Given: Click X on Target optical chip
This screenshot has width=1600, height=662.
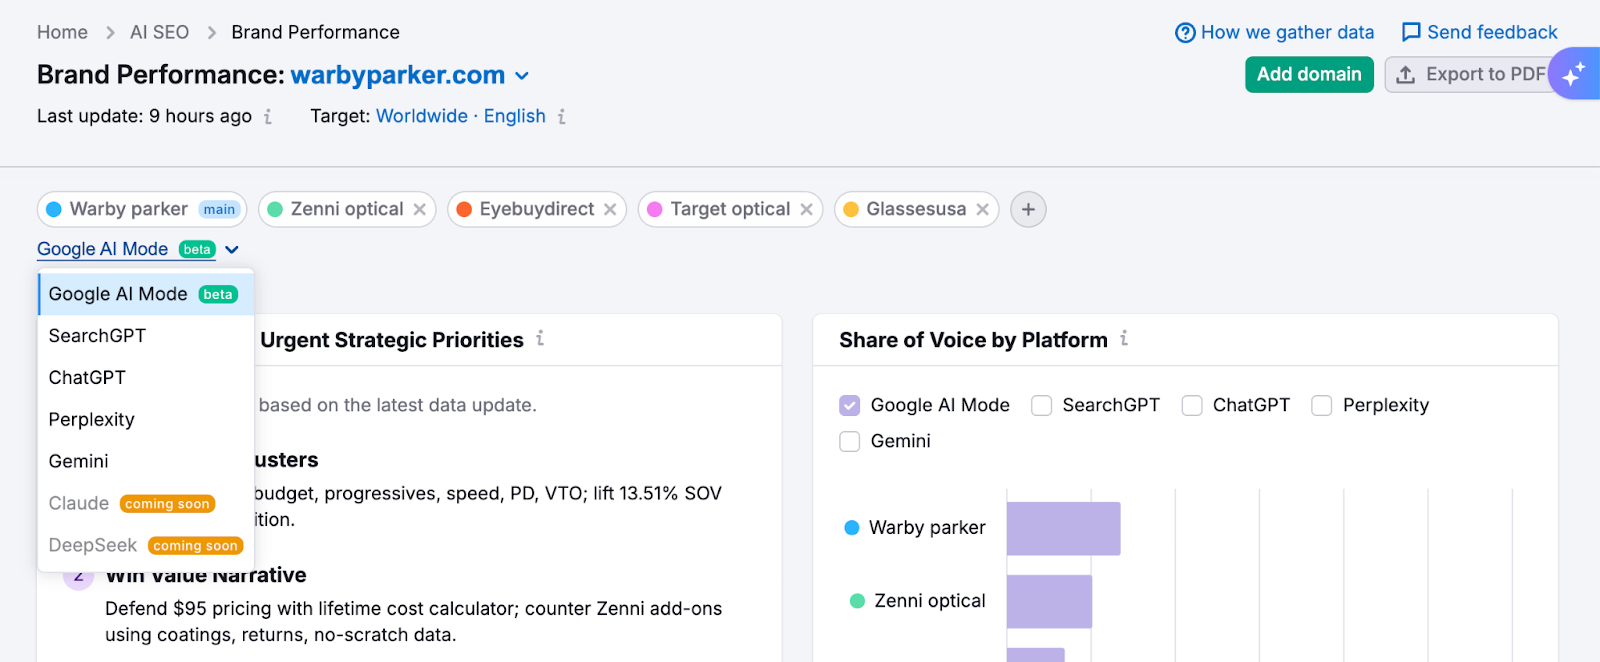Looking at the screenshot, I should tap(806, 209).
